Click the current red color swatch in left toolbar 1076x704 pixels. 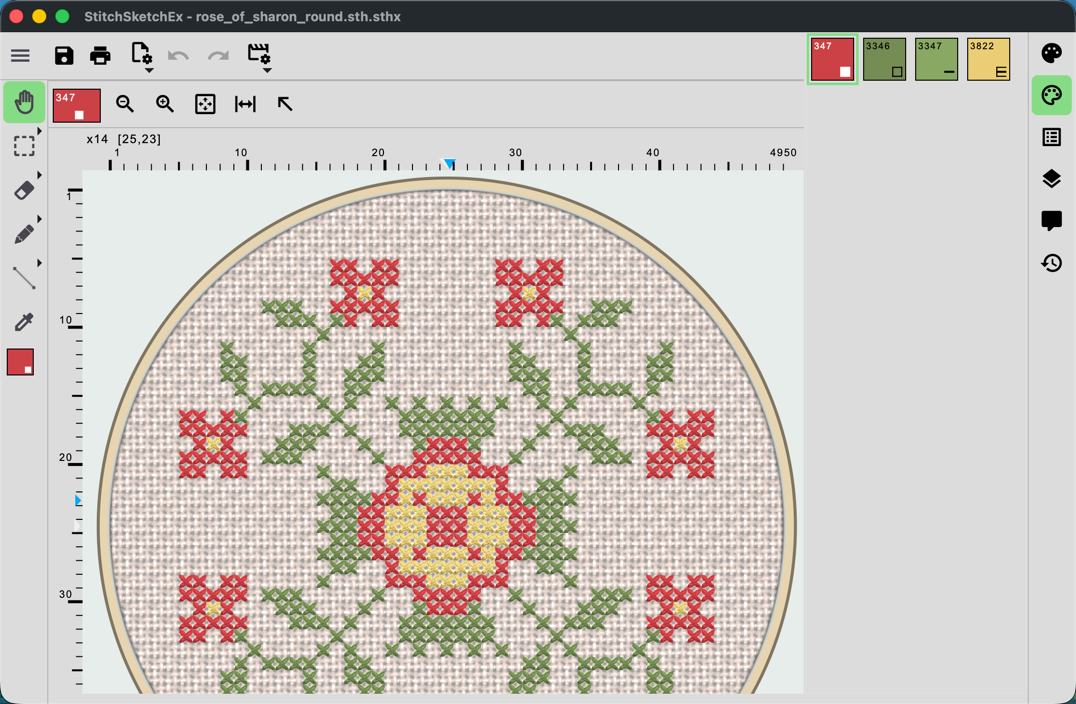[x=21, y=362]
